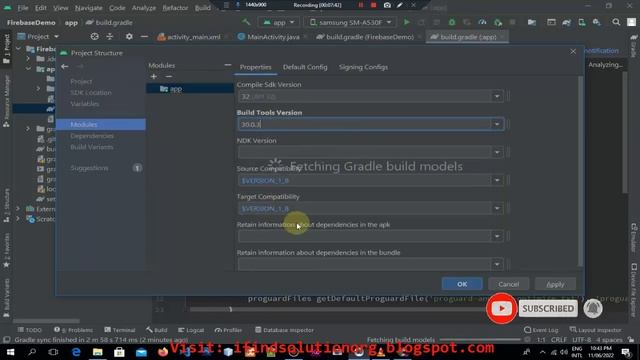Switch to the Signing Configs tab

[363, 67]
